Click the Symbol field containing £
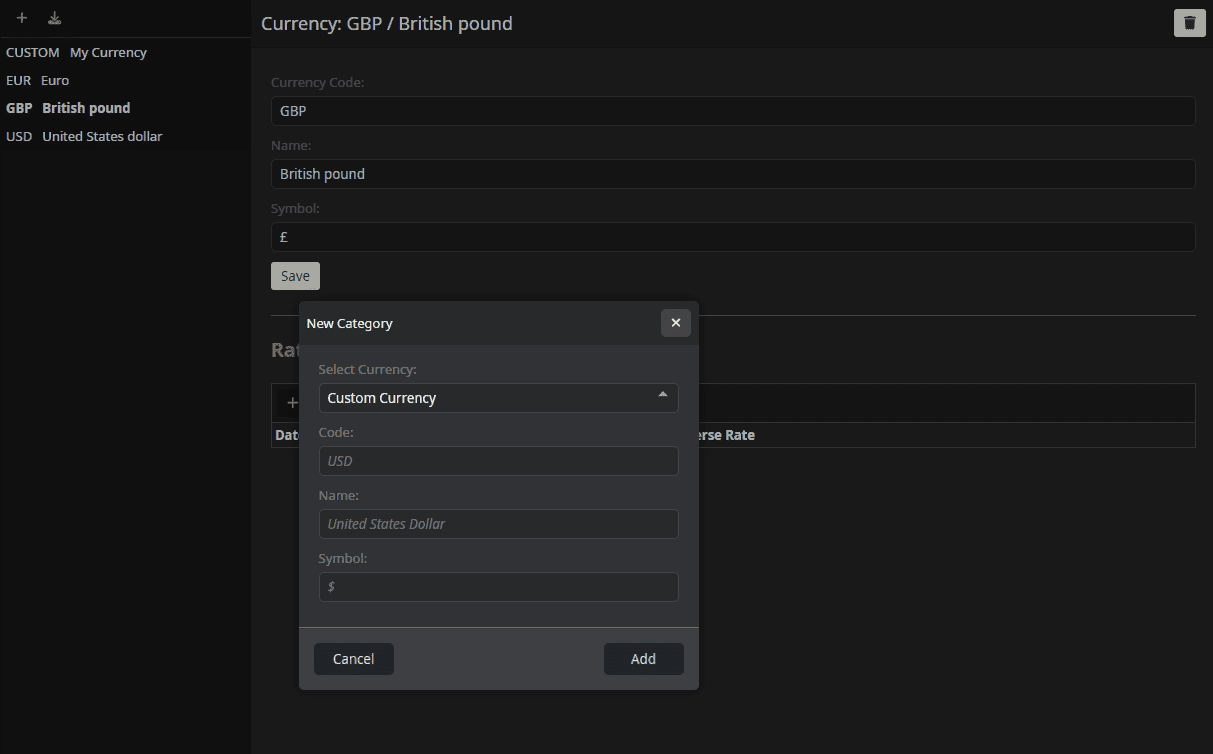Screen dimensions: 1213x754 pos(733,237)
